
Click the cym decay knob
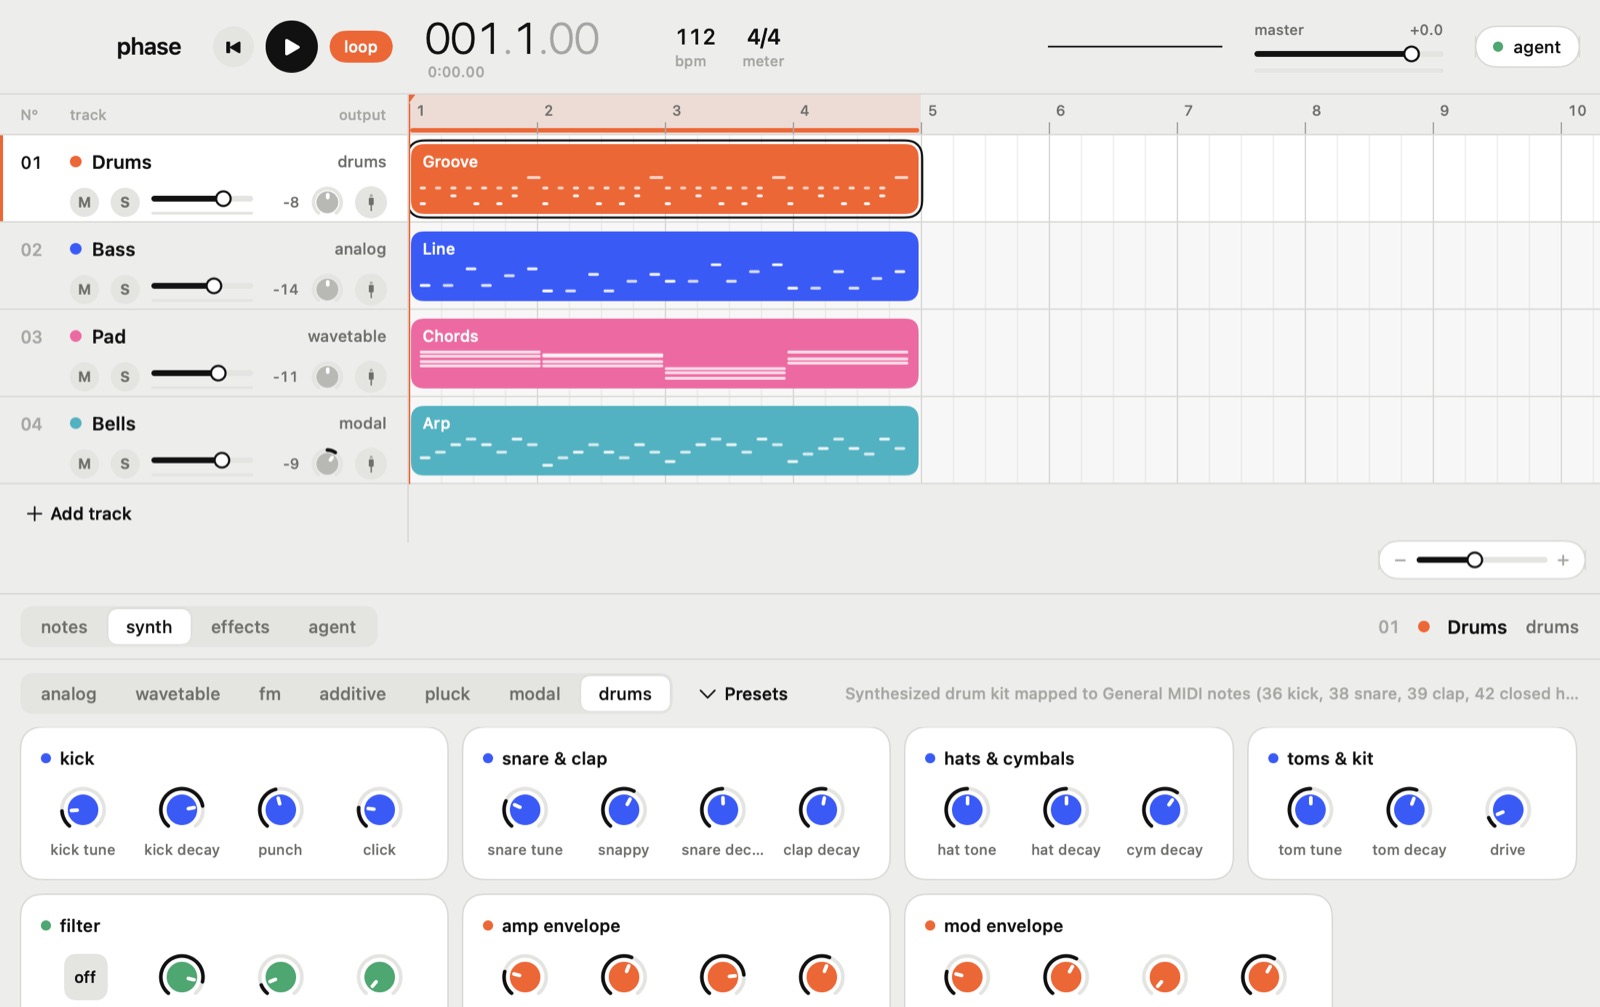point(1164,810)
